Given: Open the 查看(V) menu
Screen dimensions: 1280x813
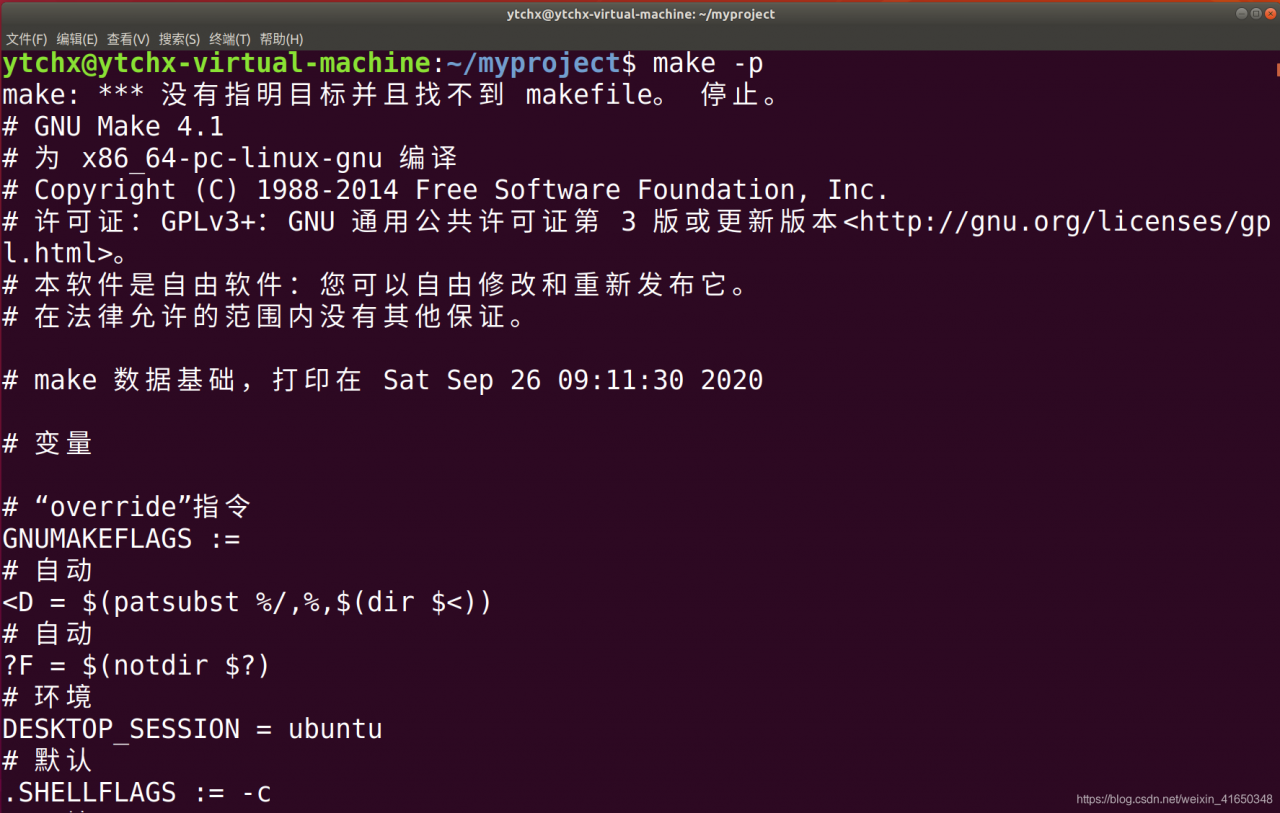Looking at the screenshot, I should 128,39.
